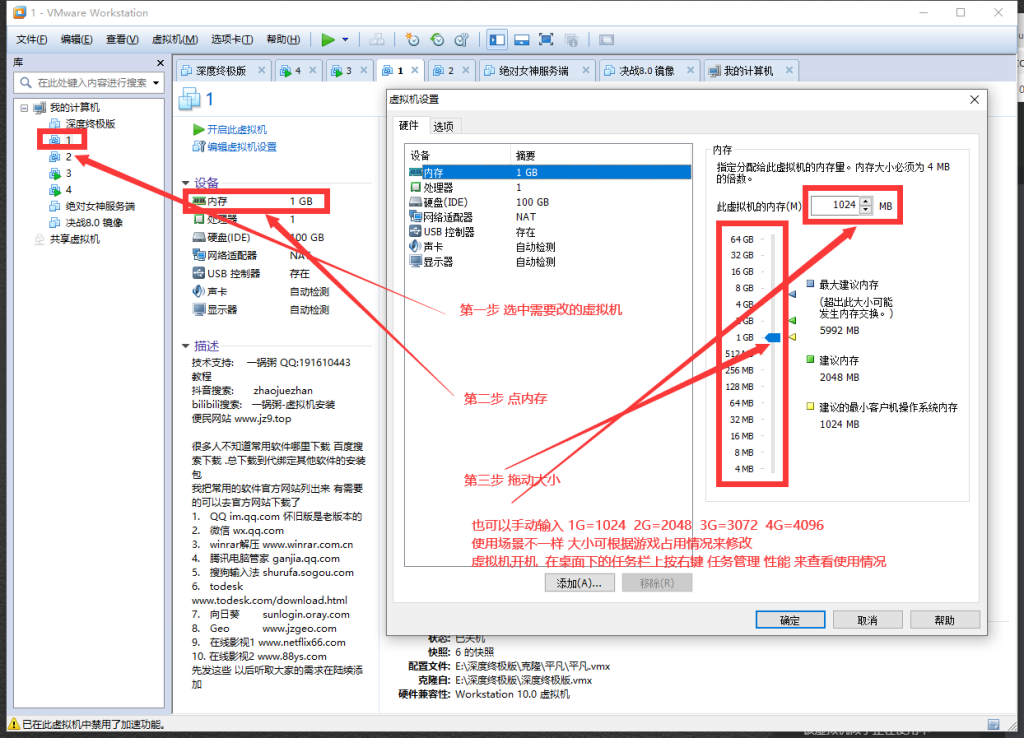This screenshot has width=1024, height=738.
Task: Select USB 控制器 in the settings device list
Action: click(549, 232)
